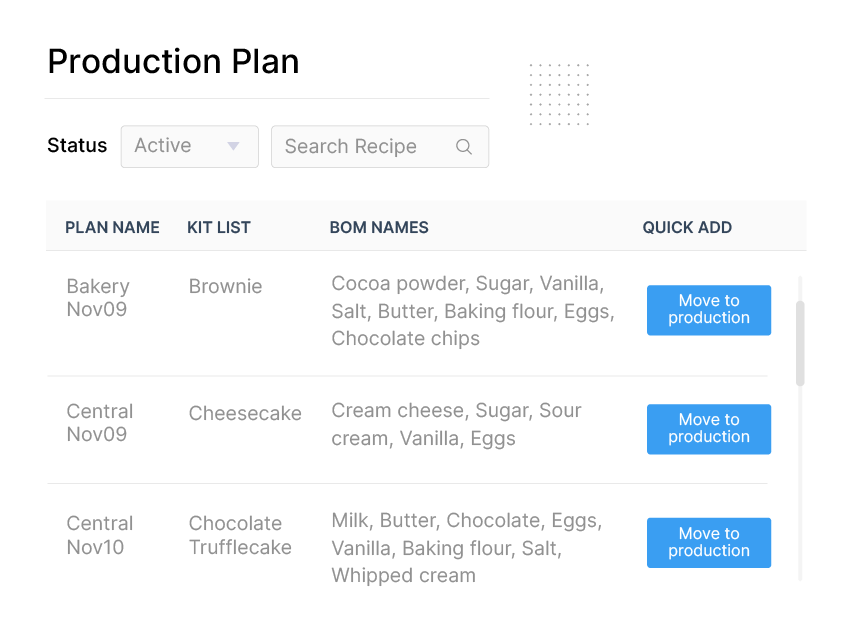This screenshot has width=848, height=633.
Task: Click the KIT LIST column header
Action: tap(218, 227)
